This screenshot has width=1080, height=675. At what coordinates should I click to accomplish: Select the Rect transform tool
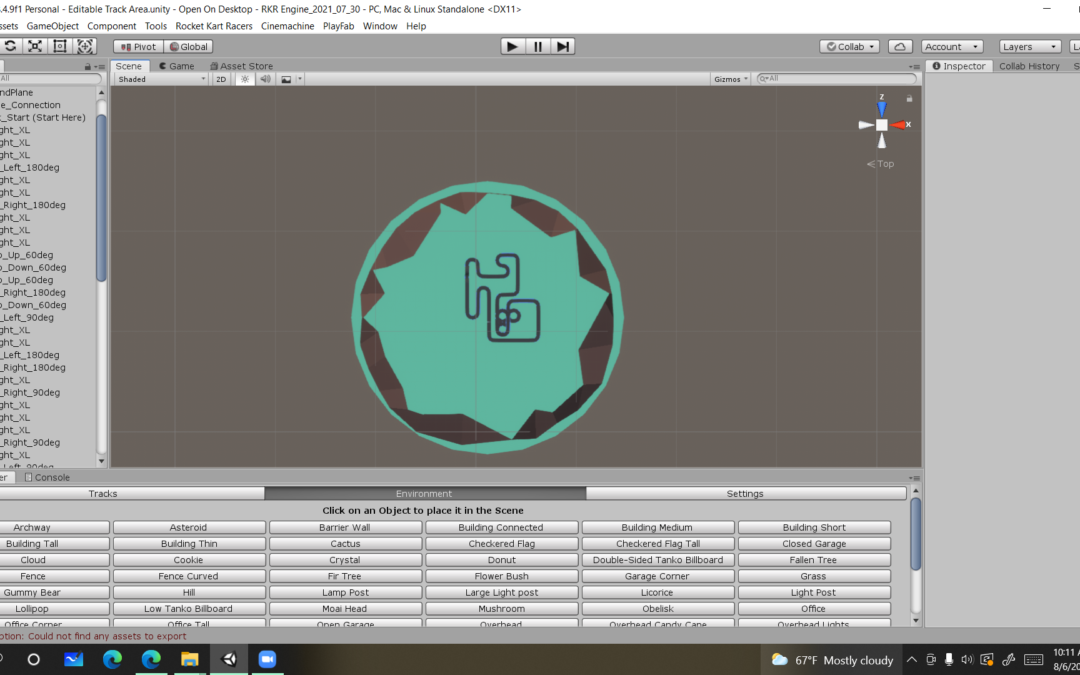point(60,46)
